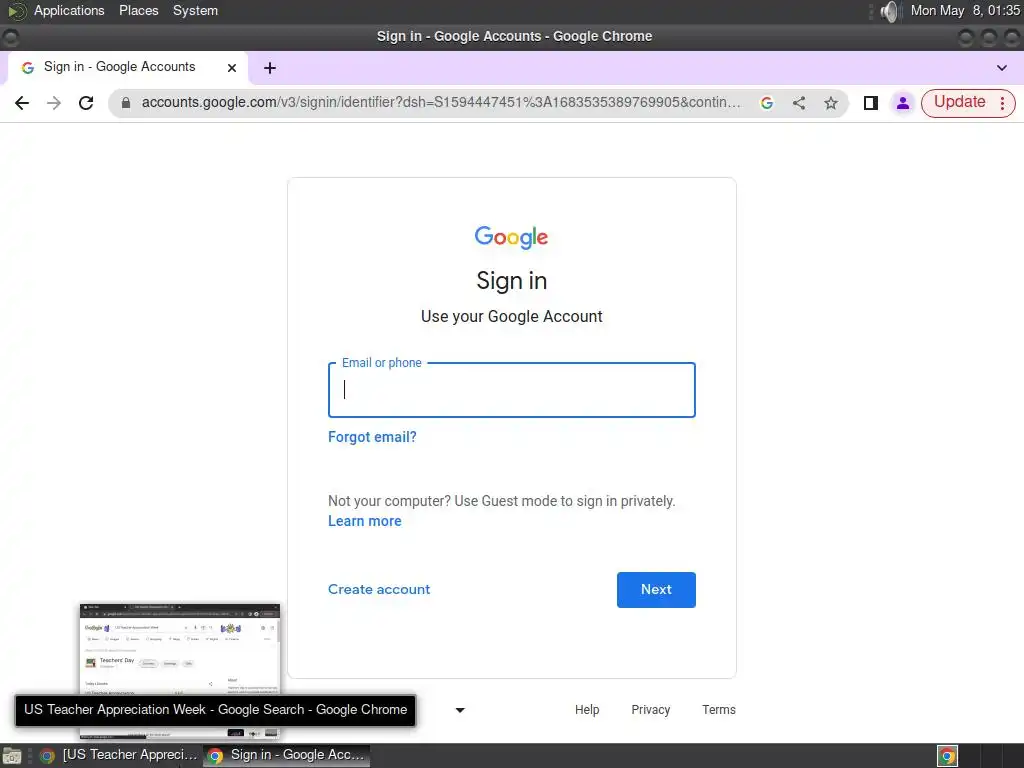This screenshot has width=1024, height=768.
Task: Expand the tab search chevron
Action: (x=1002, y=68)
